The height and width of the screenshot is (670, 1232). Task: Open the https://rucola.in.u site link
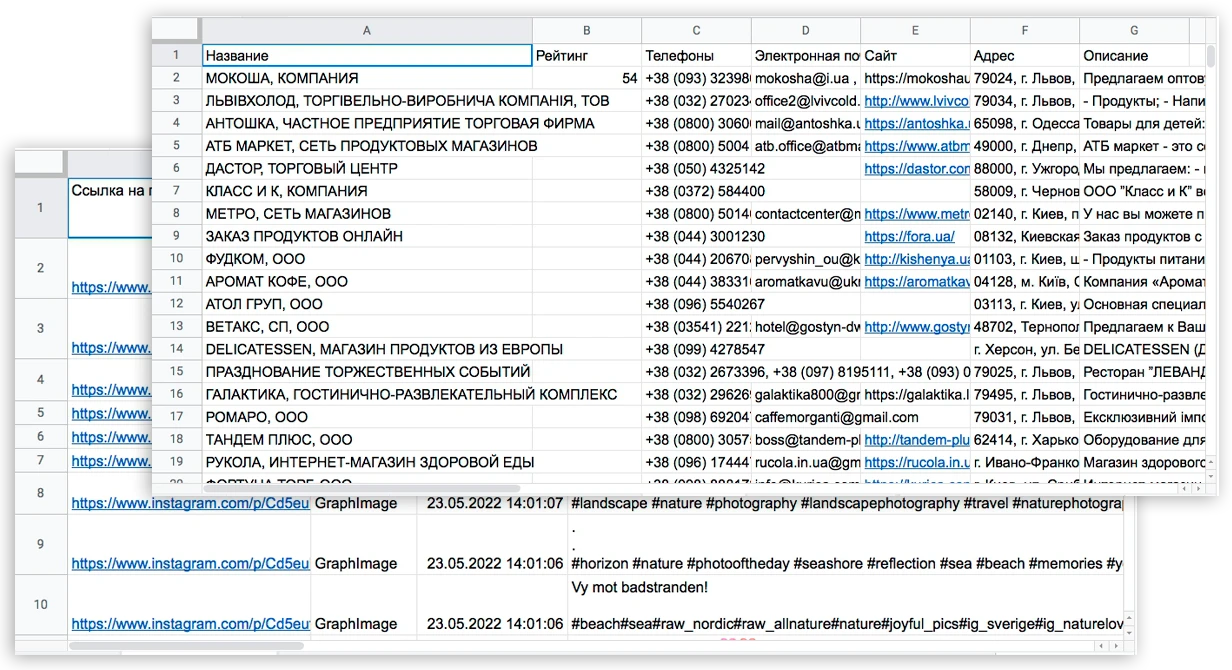917,463
